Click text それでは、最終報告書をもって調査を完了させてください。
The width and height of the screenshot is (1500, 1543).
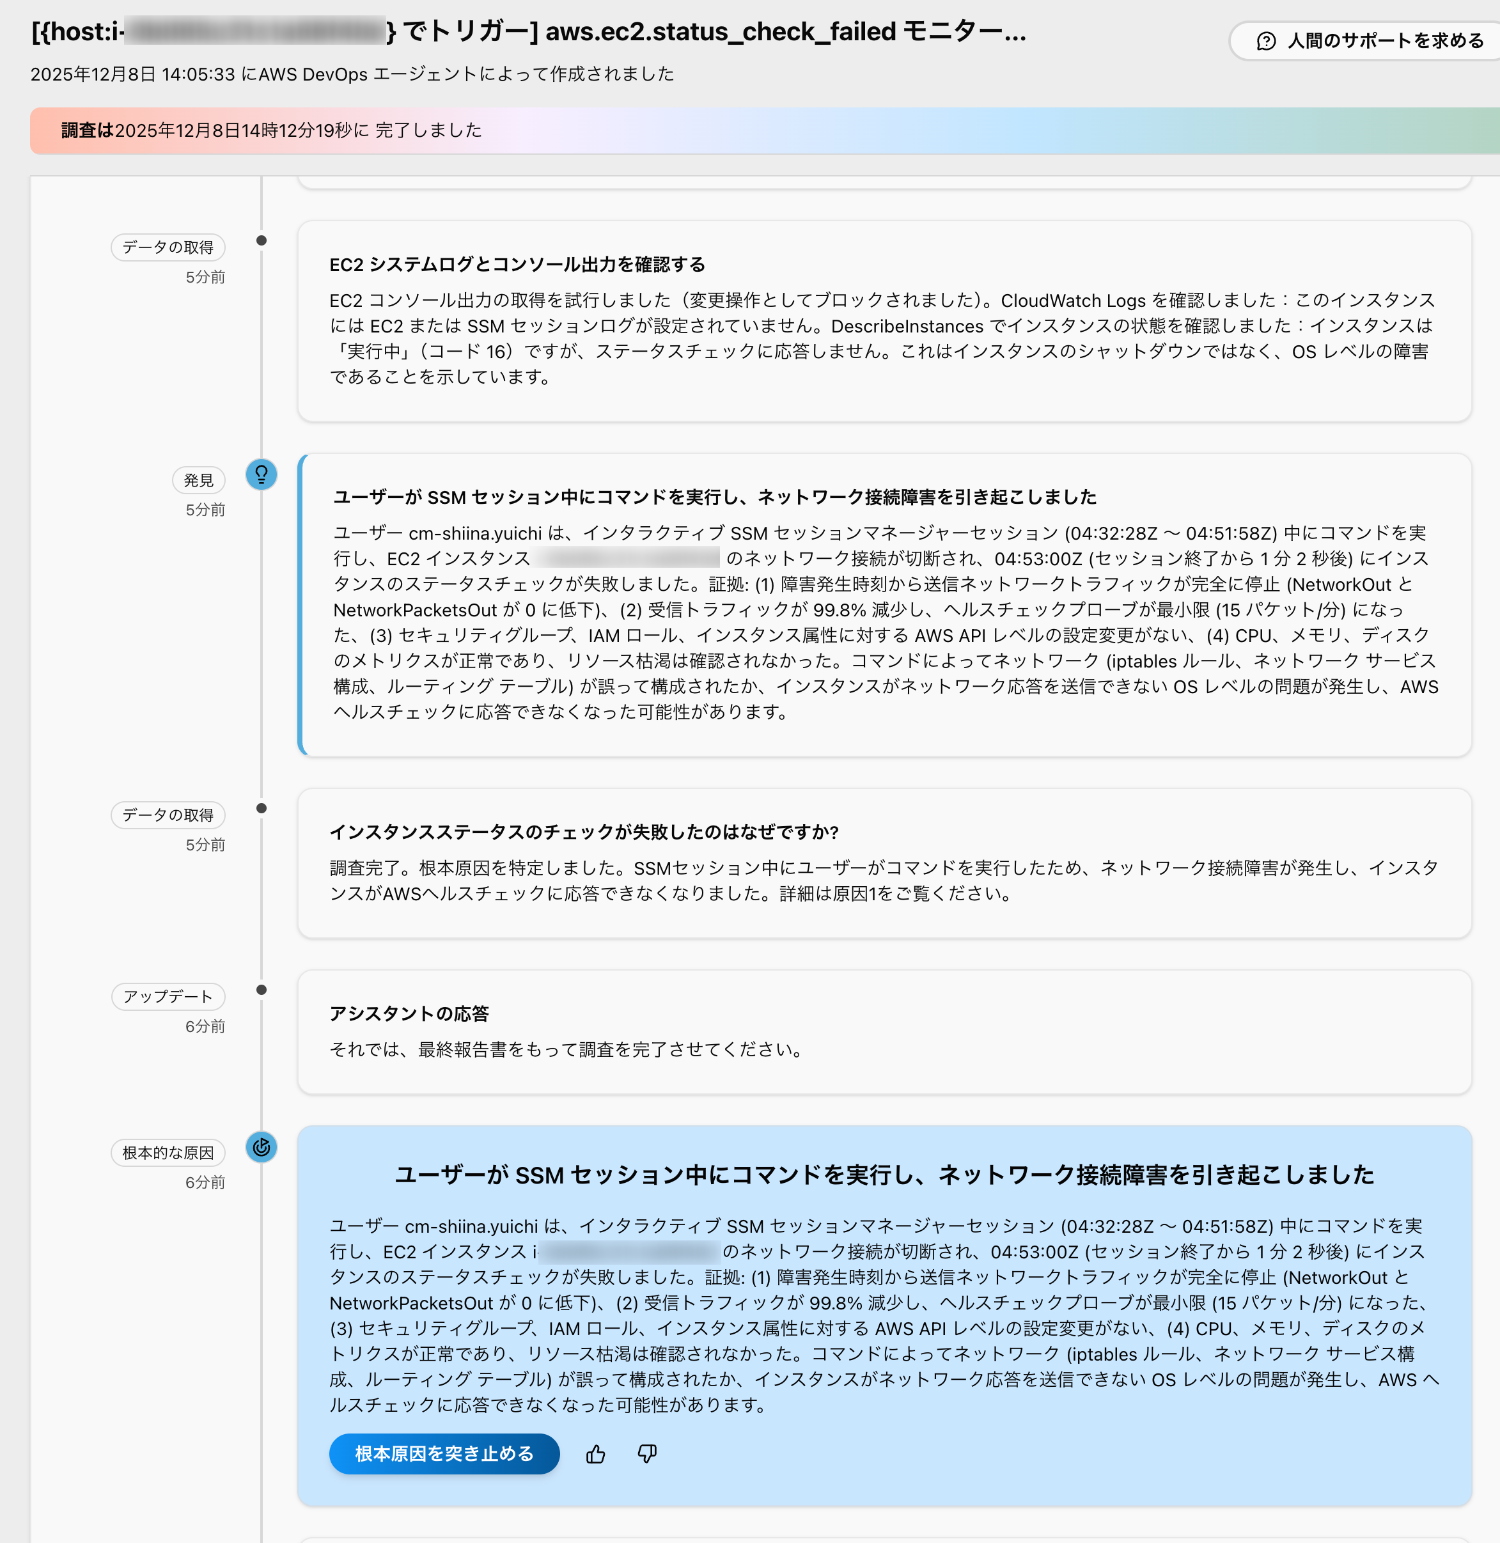point(569,1050)
